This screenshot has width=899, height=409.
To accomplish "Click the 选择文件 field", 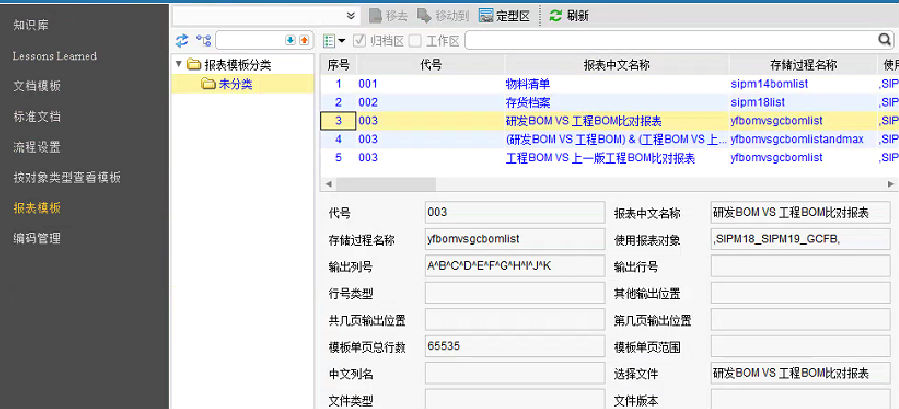I will [x=800, y=373].
